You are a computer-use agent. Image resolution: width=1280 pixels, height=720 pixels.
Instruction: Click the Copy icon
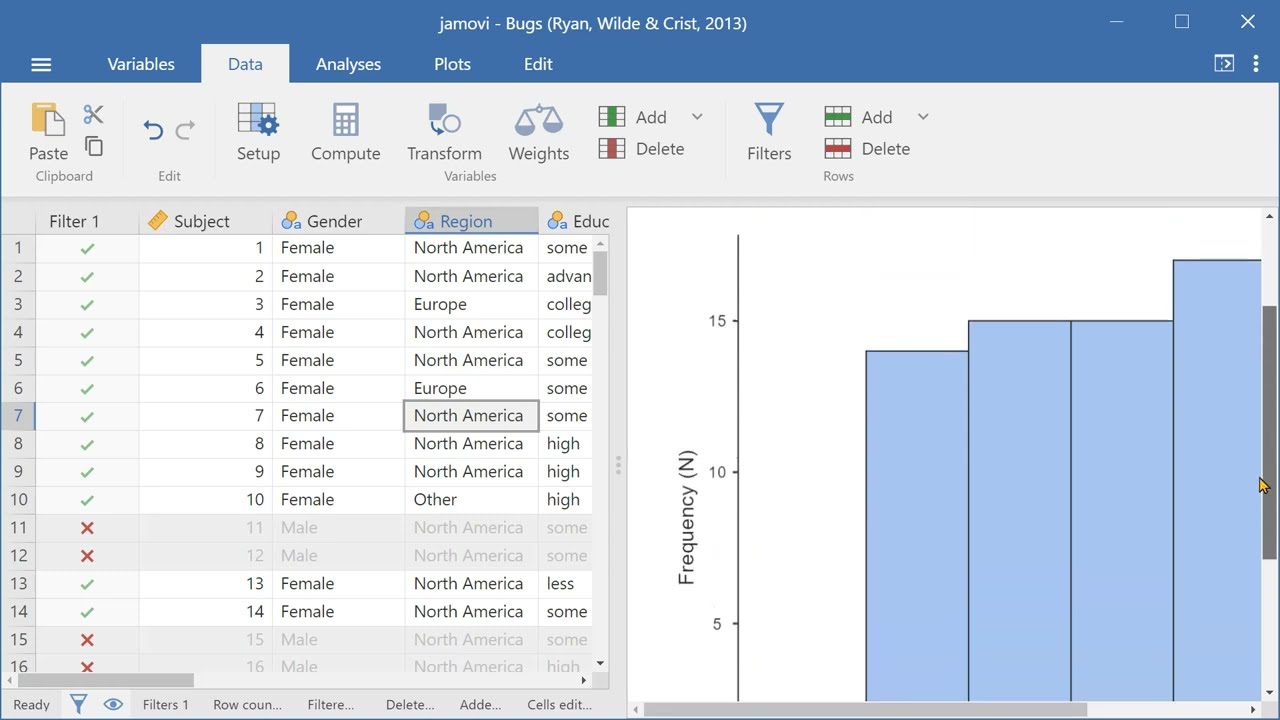(94, 147)
